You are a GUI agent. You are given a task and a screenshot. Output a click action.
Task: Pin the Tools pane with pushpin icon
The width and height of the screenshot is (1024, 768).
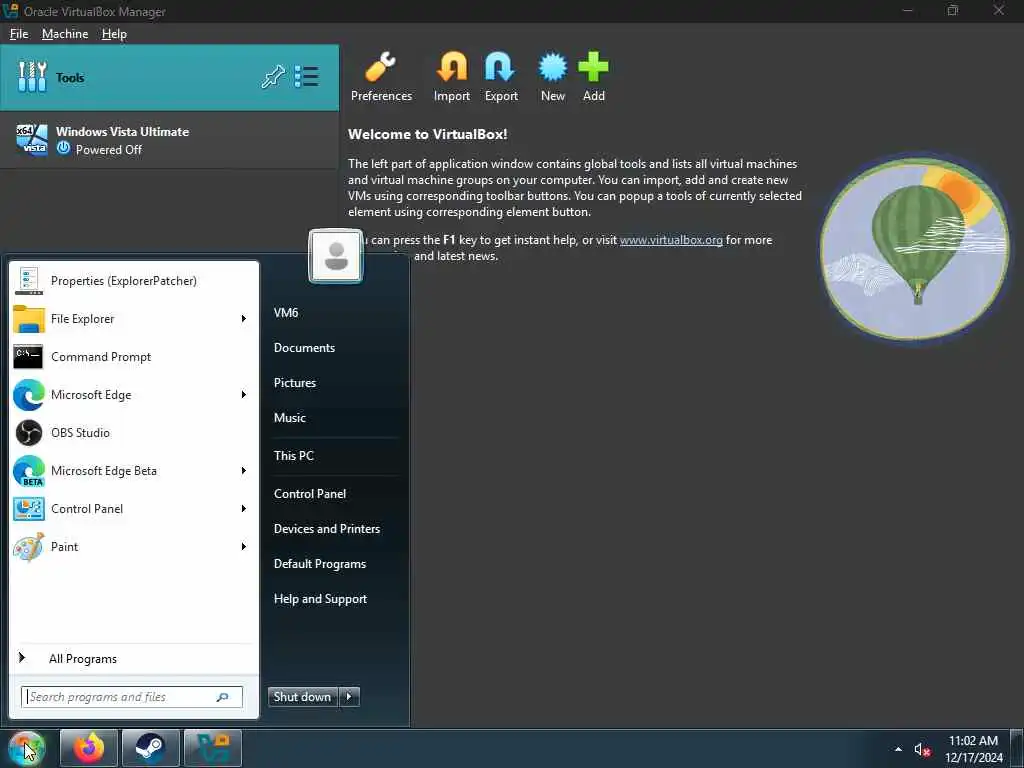tap(272, 77)
